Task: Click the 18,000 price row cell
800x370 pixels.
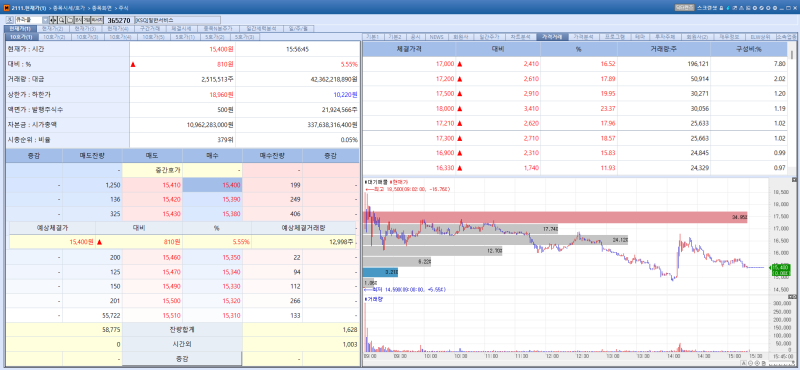Action: [x=409, y=109]
